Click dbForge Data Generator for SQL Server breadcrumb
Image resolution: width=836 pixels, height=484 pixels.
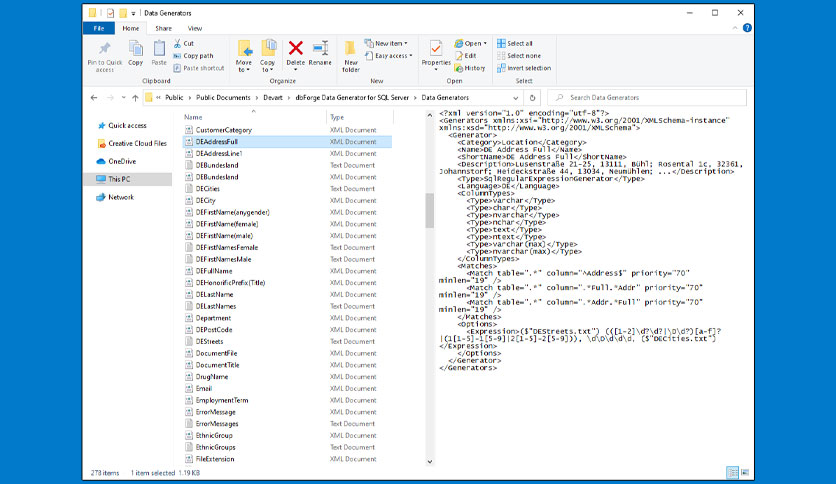tap(352, 98)
